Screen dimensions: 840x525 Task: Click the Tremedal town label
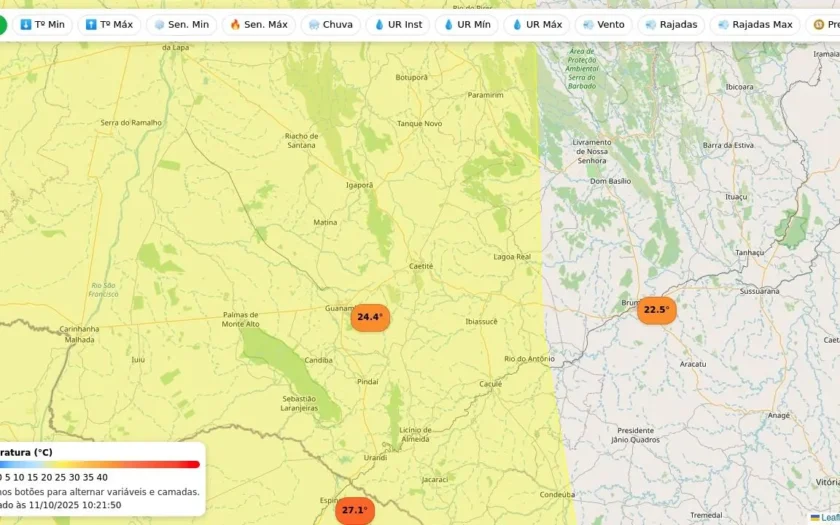click(x=706, y=515)
